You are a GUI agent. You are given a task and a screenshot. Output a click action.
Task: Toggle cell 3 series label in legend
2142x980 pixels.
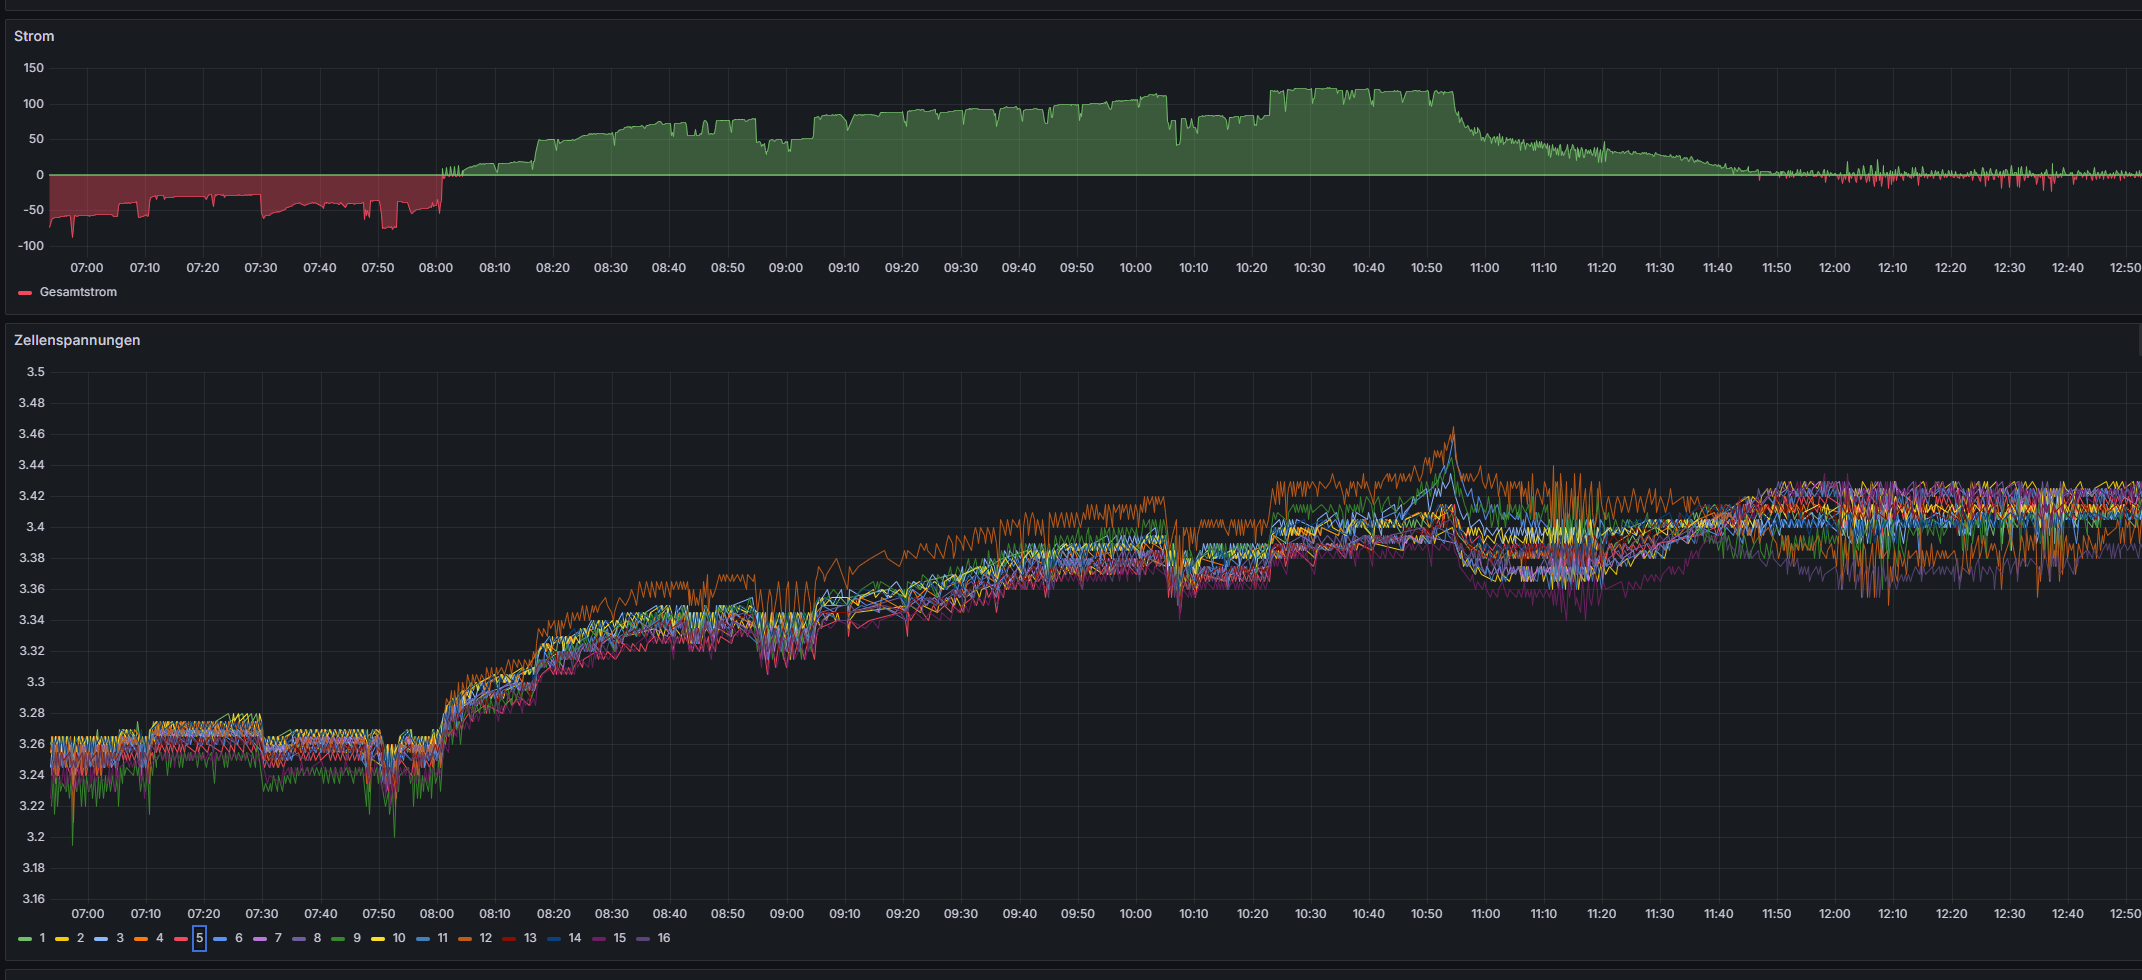click(x=120, y=938)
